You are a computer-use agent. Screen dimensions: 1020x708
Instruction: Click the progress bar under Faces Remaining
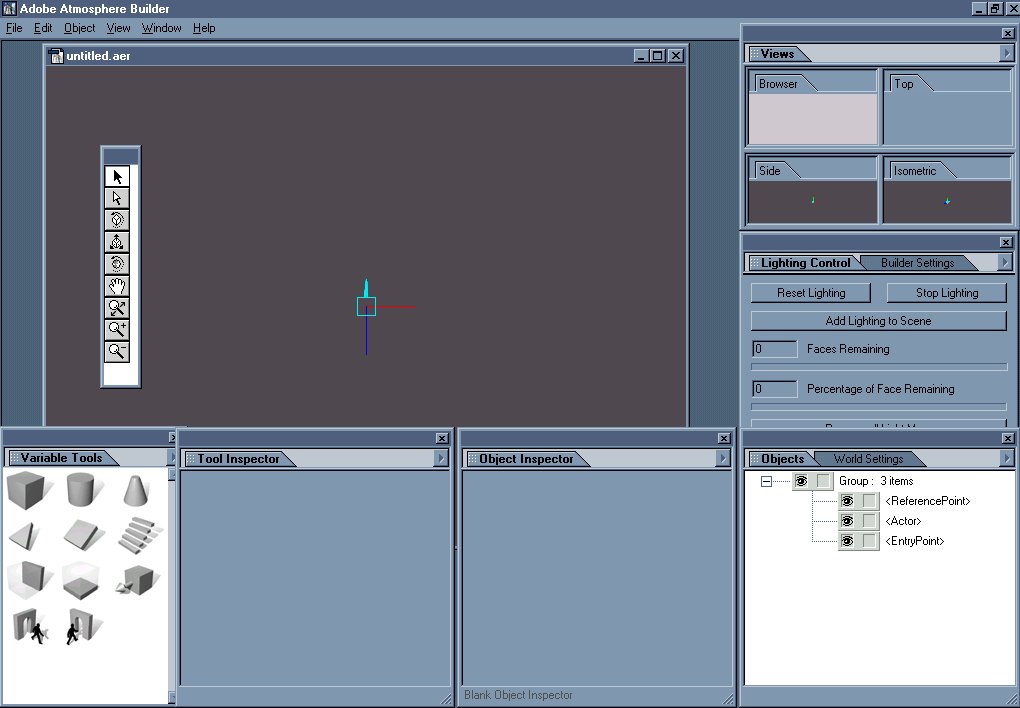tap(879, 367)
